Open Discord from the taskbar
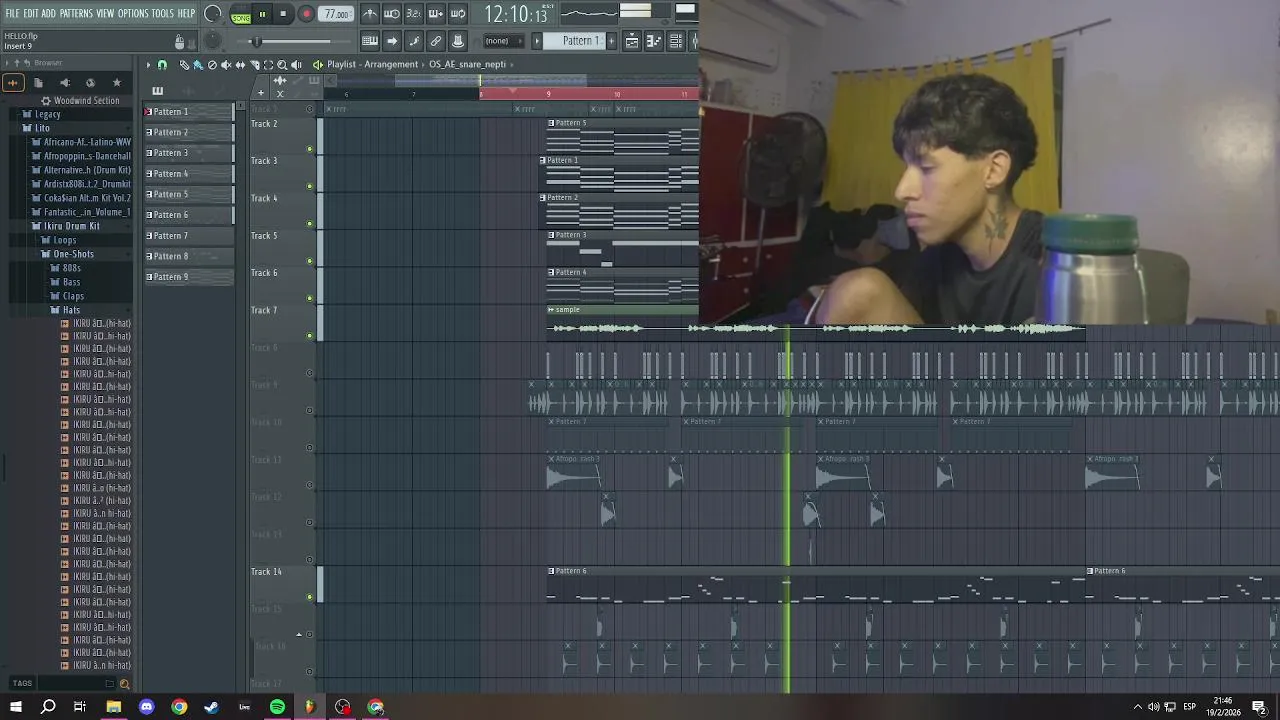 click(x=146, y=707)
